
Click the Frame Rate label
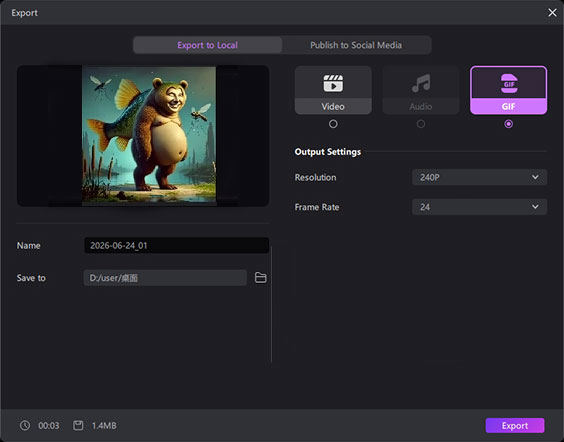click(x=317, y=207)
